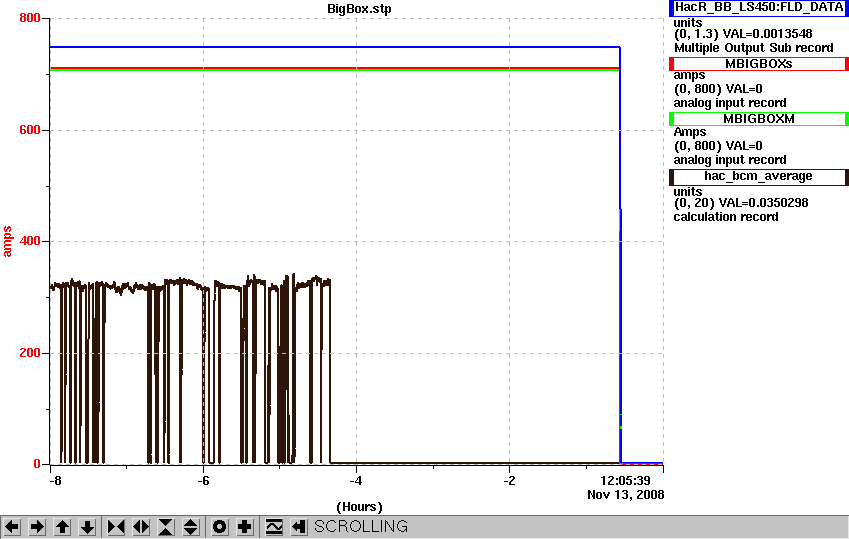Click the VAL=0.0350298 readout
The height and width of the screenshot is (539, 849).
coord(763,203)
